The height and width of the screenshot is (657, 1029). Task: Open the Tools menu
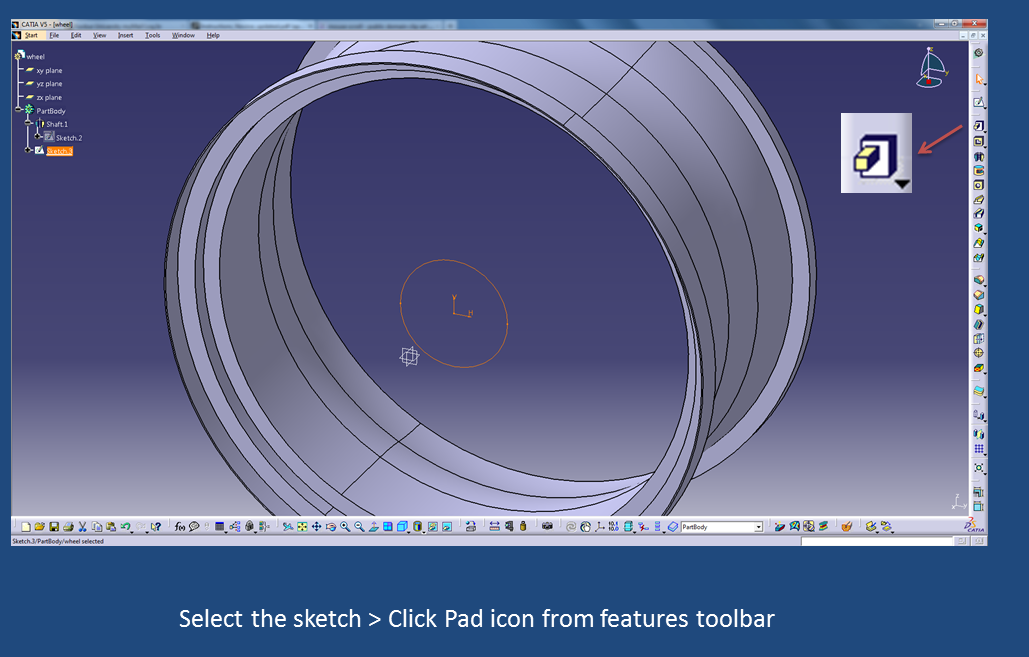(x=152, y=35)
